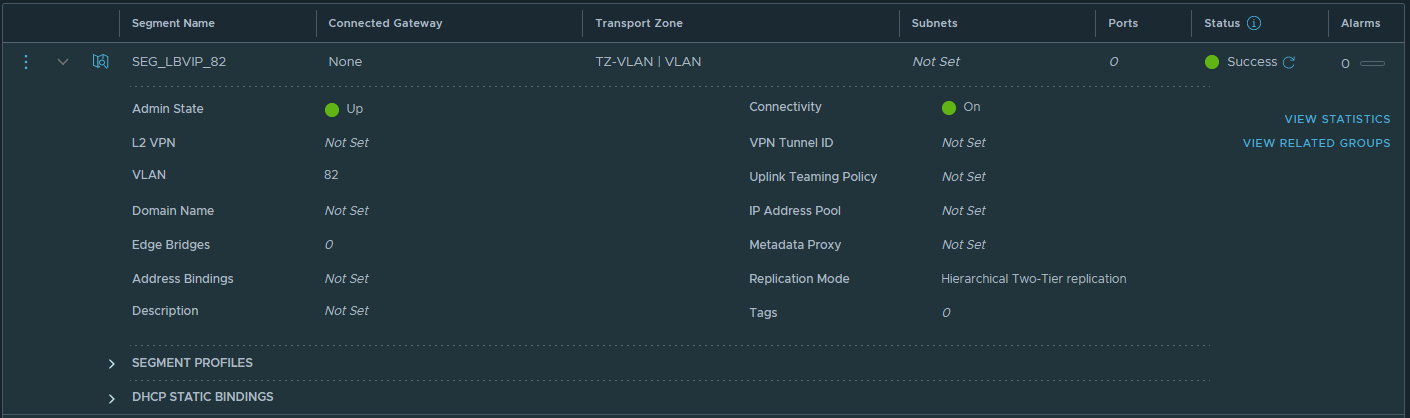Click the green Admin State Up indicator
Image resolution: width=1410 pixels, height=418 pixels.
(x=332, y=109)
